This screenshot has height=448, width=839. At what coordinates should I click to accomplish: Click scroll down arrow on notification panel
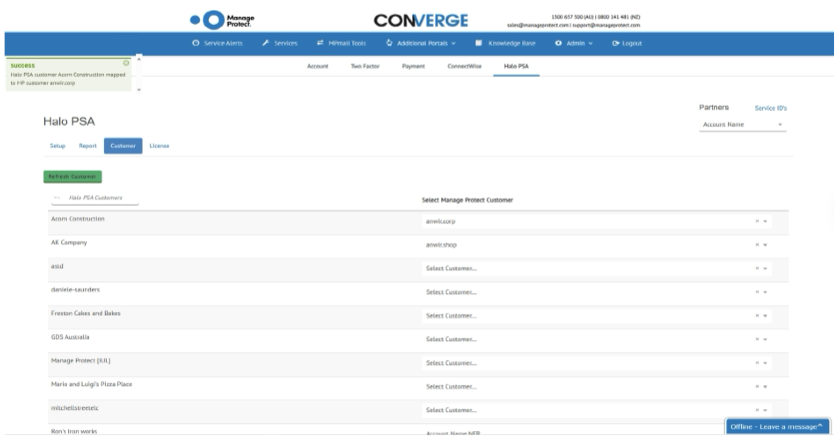[x=139, y=89]
